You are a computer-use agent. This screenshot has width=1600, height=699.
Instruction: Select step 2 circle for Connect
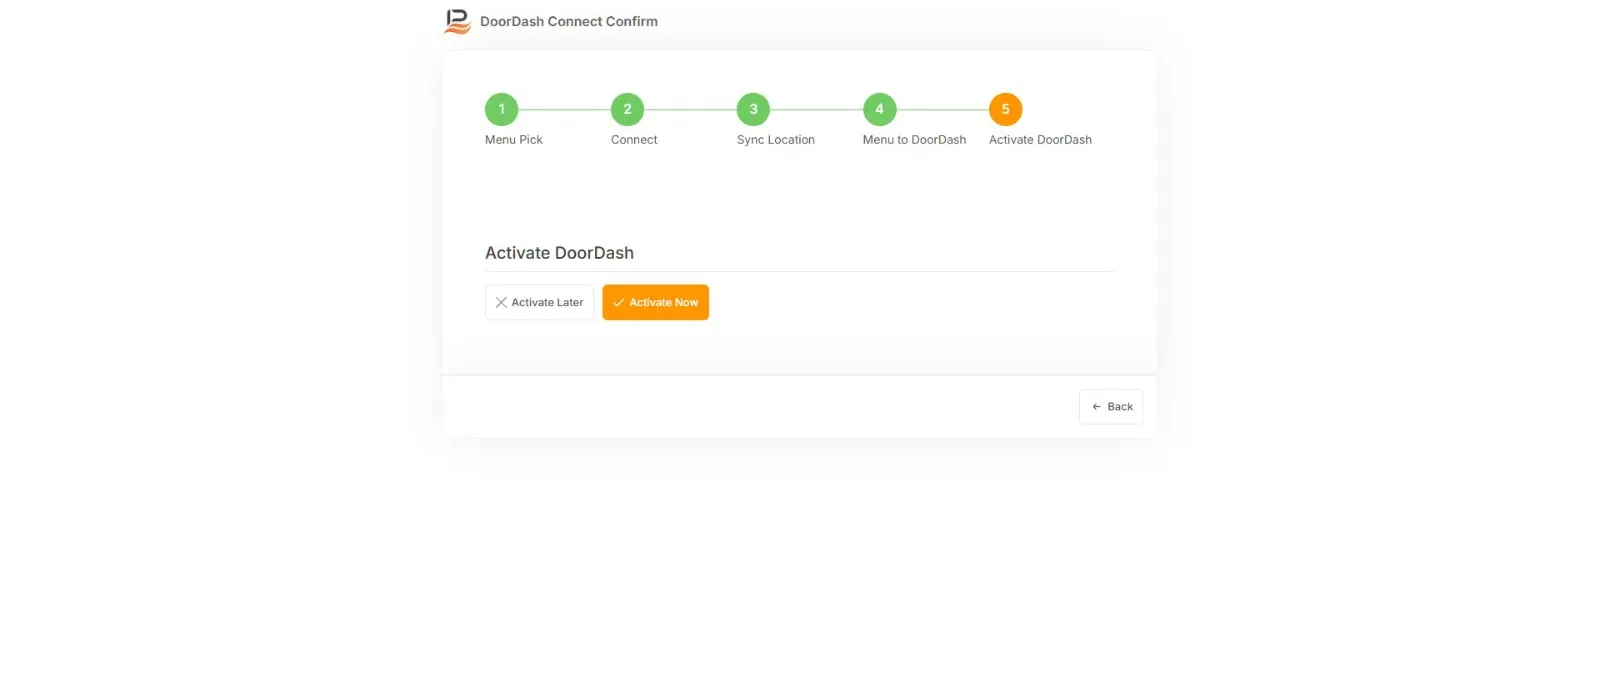click(627, 109)
